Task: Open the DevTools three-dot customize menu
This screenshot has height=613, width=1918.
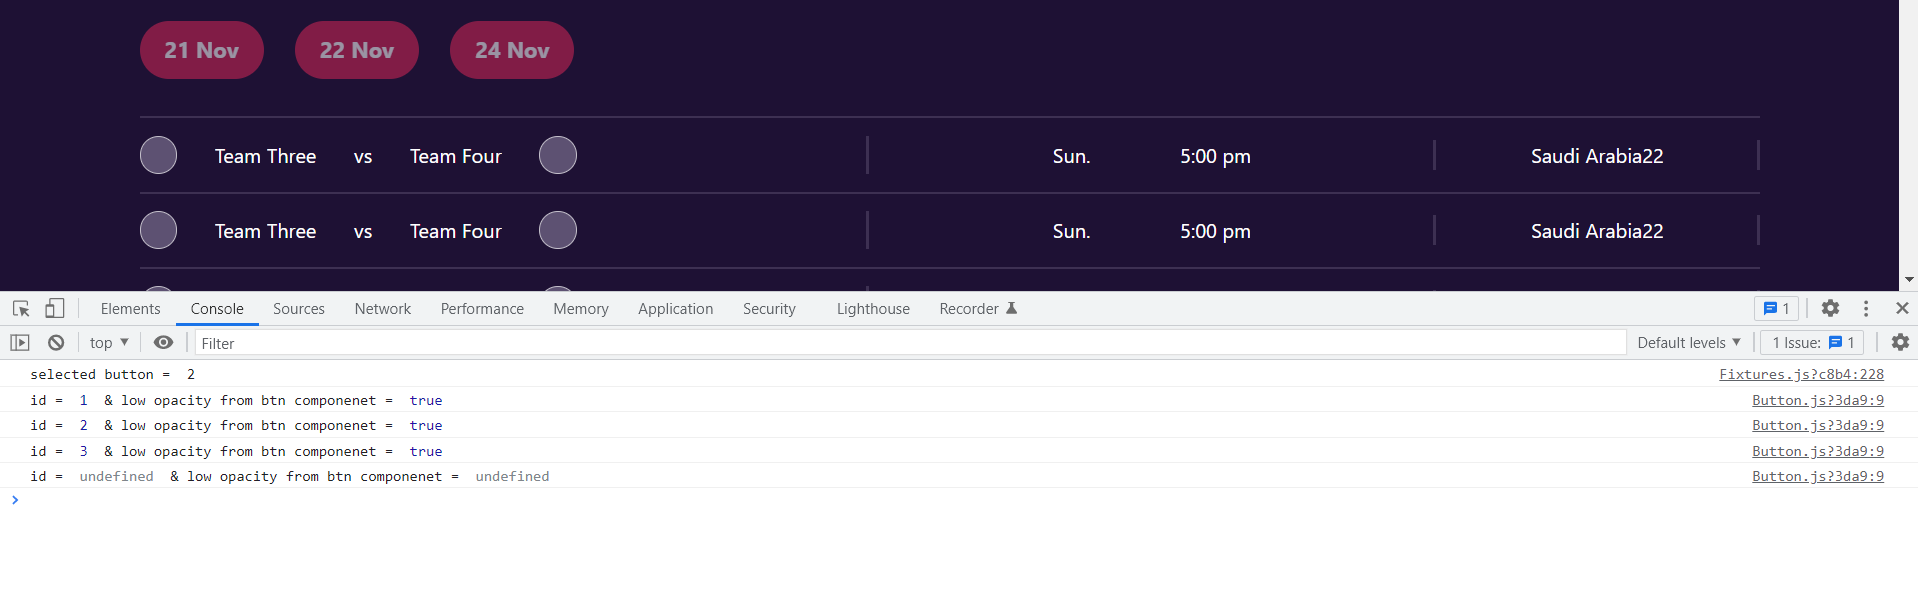Action: (x=1866, y=309)
